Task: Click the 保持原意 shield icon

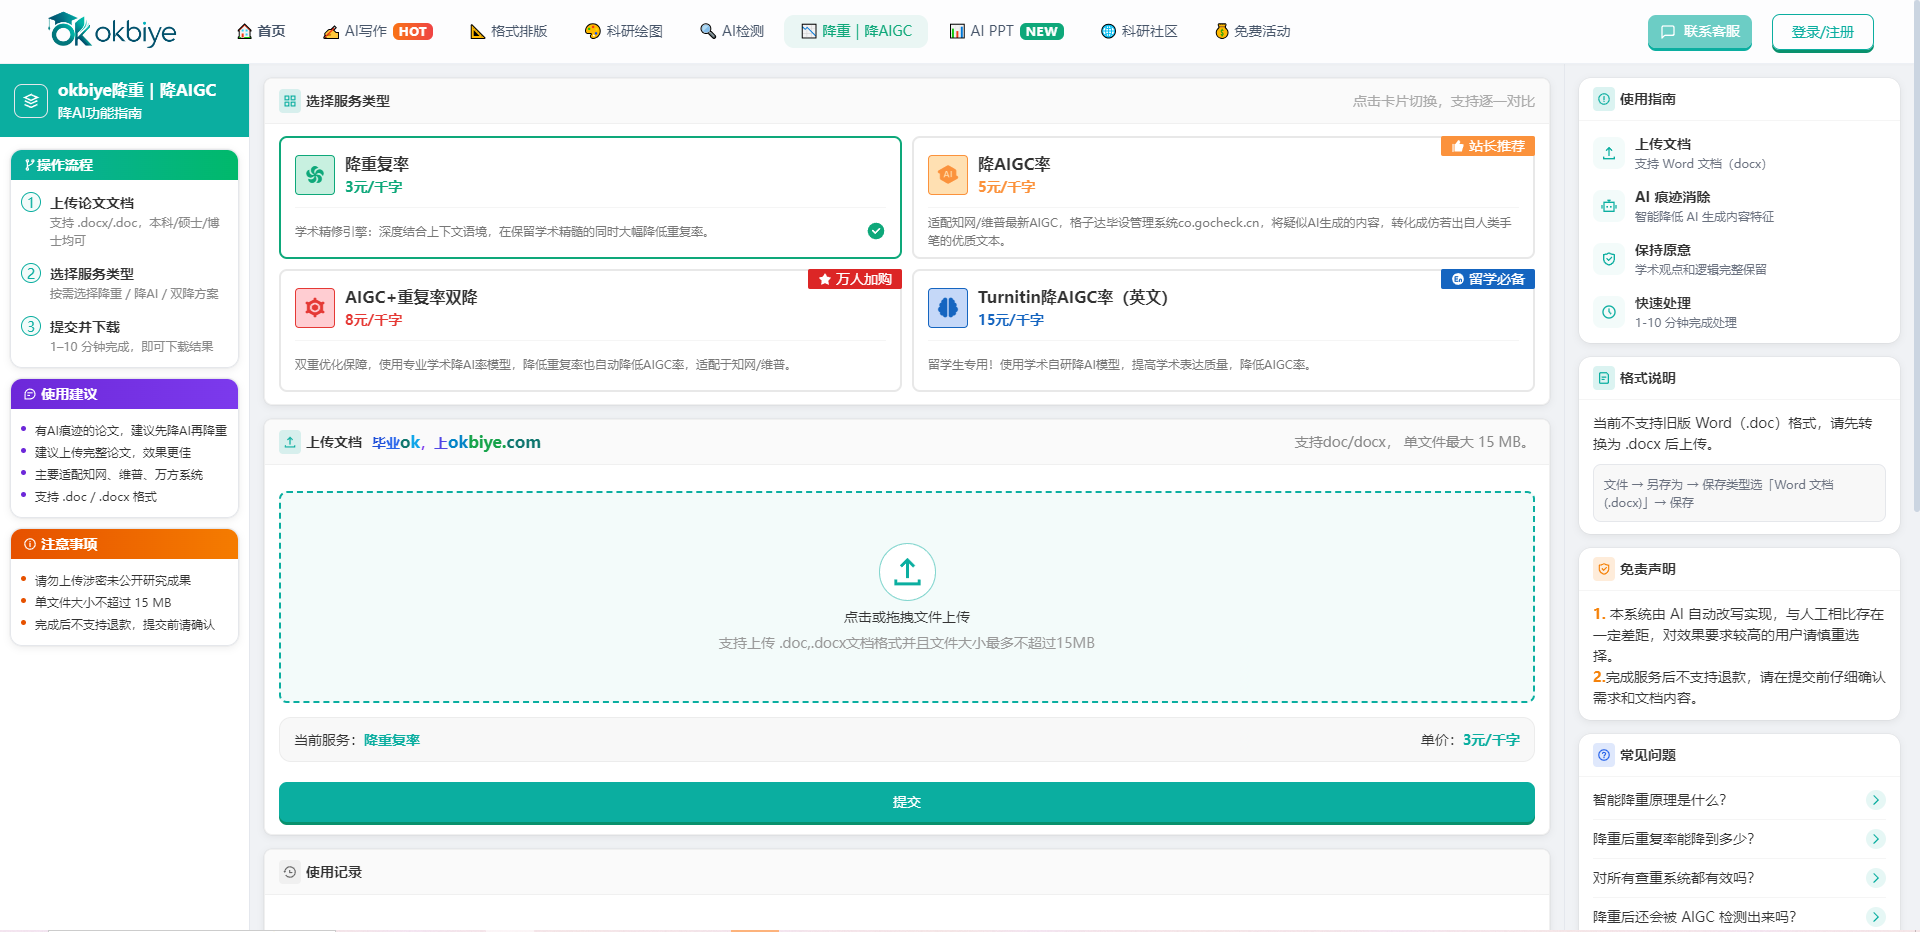Action: [x=1609, y=259]
